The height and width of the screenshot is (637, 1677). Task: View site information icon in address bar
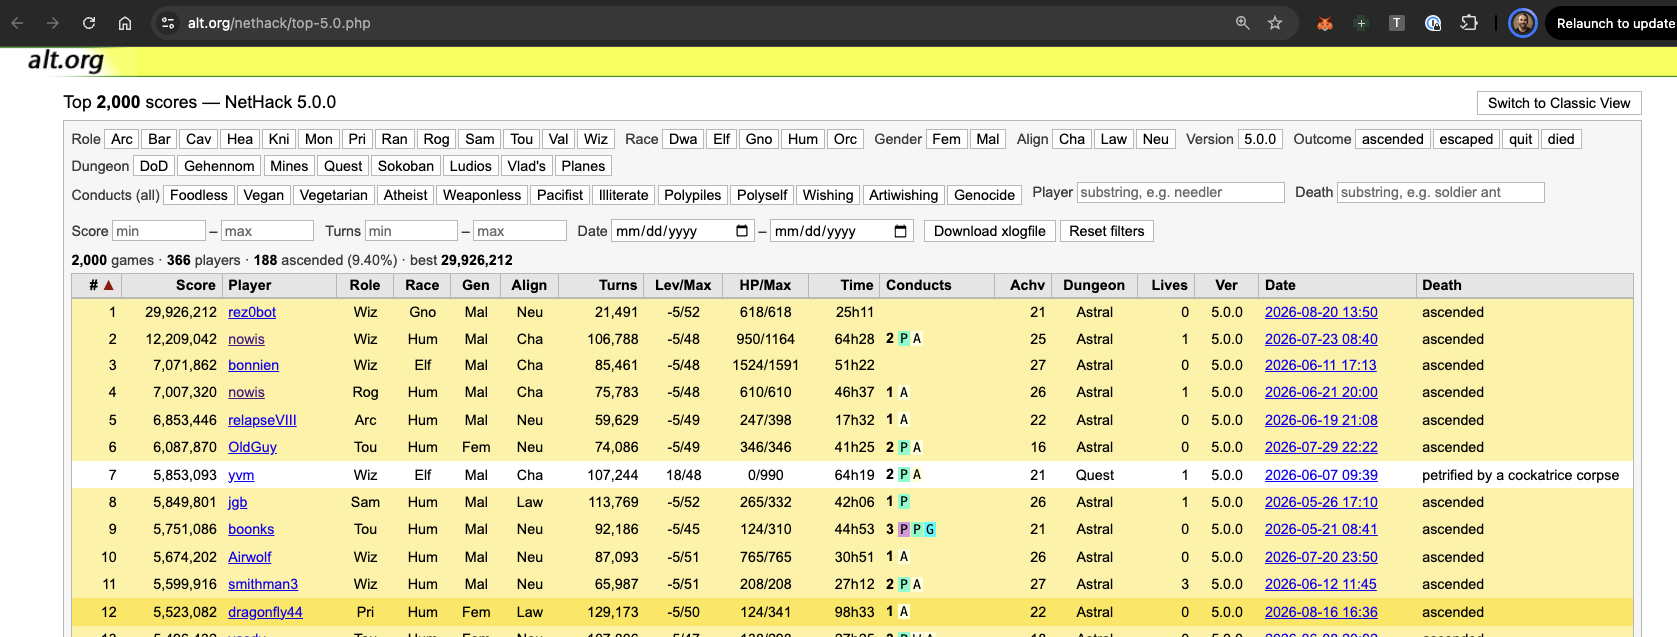168,23
